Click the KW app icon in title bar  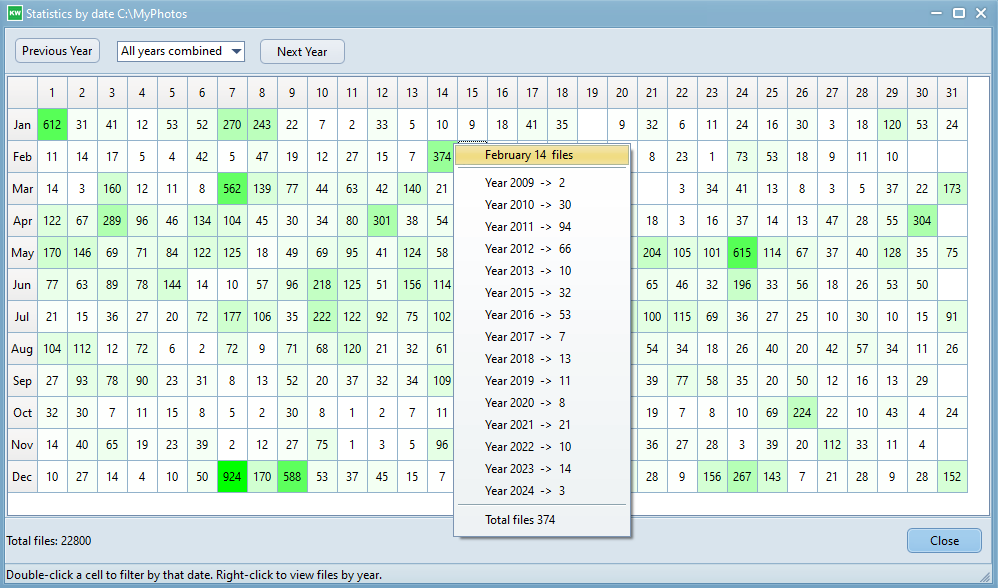point(14,14)
